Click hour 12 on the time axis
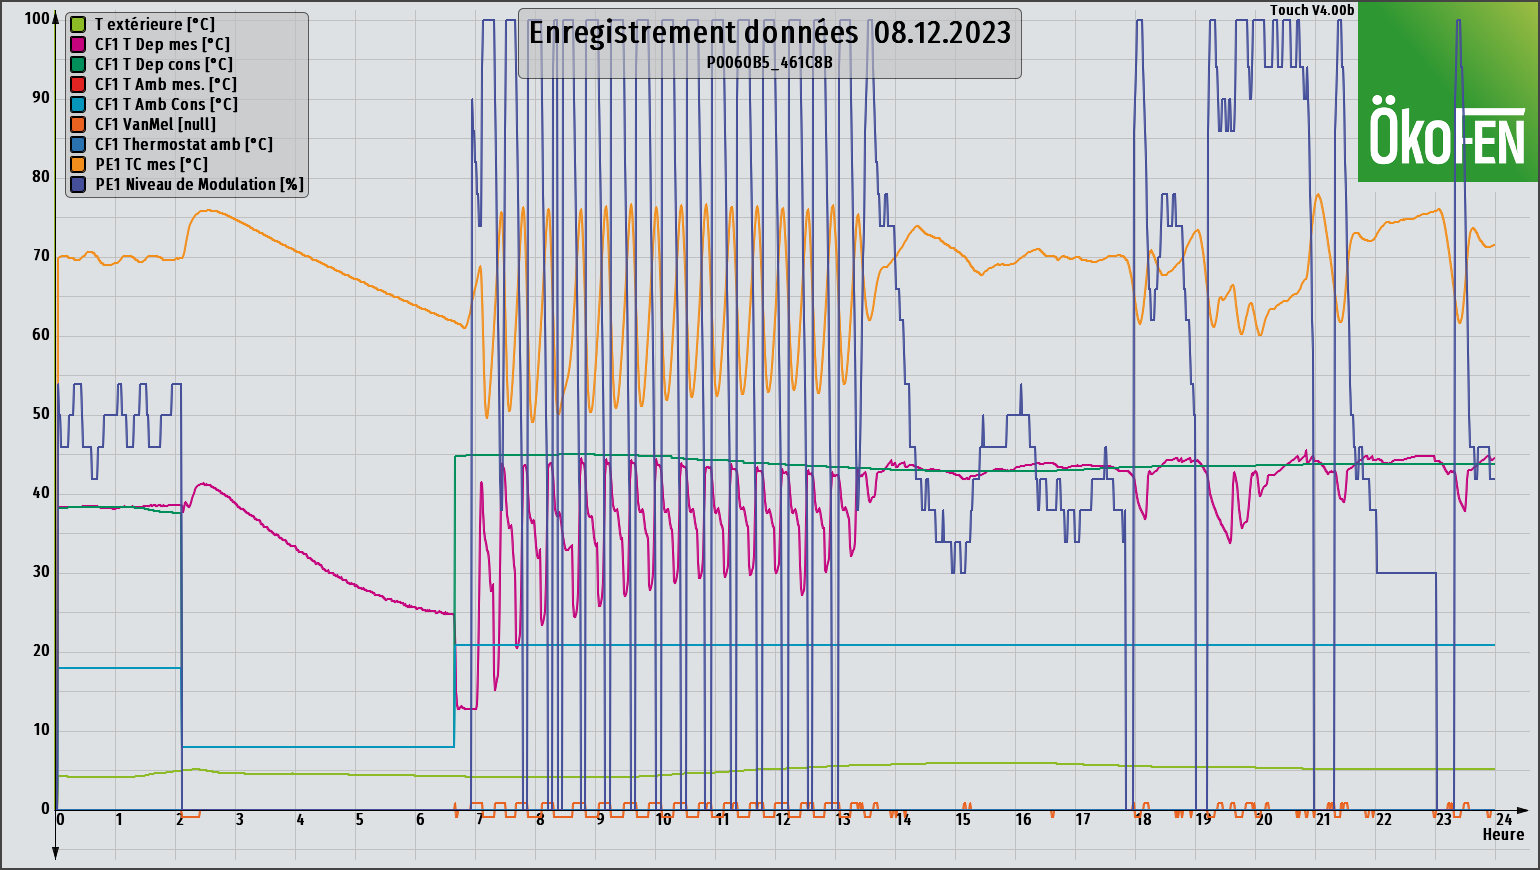This screenshot has height=870, width=1540. [783, 819]
